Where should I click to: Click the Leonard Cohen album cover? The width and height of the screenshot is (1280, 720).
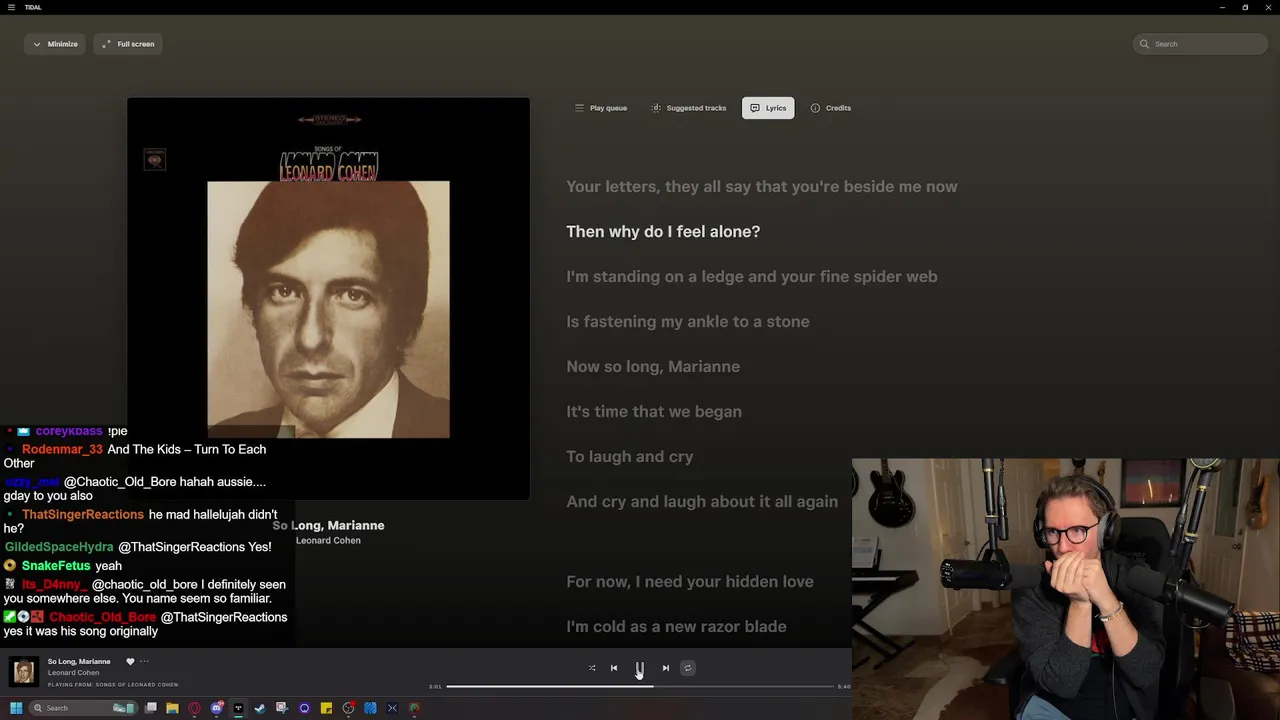328,298
